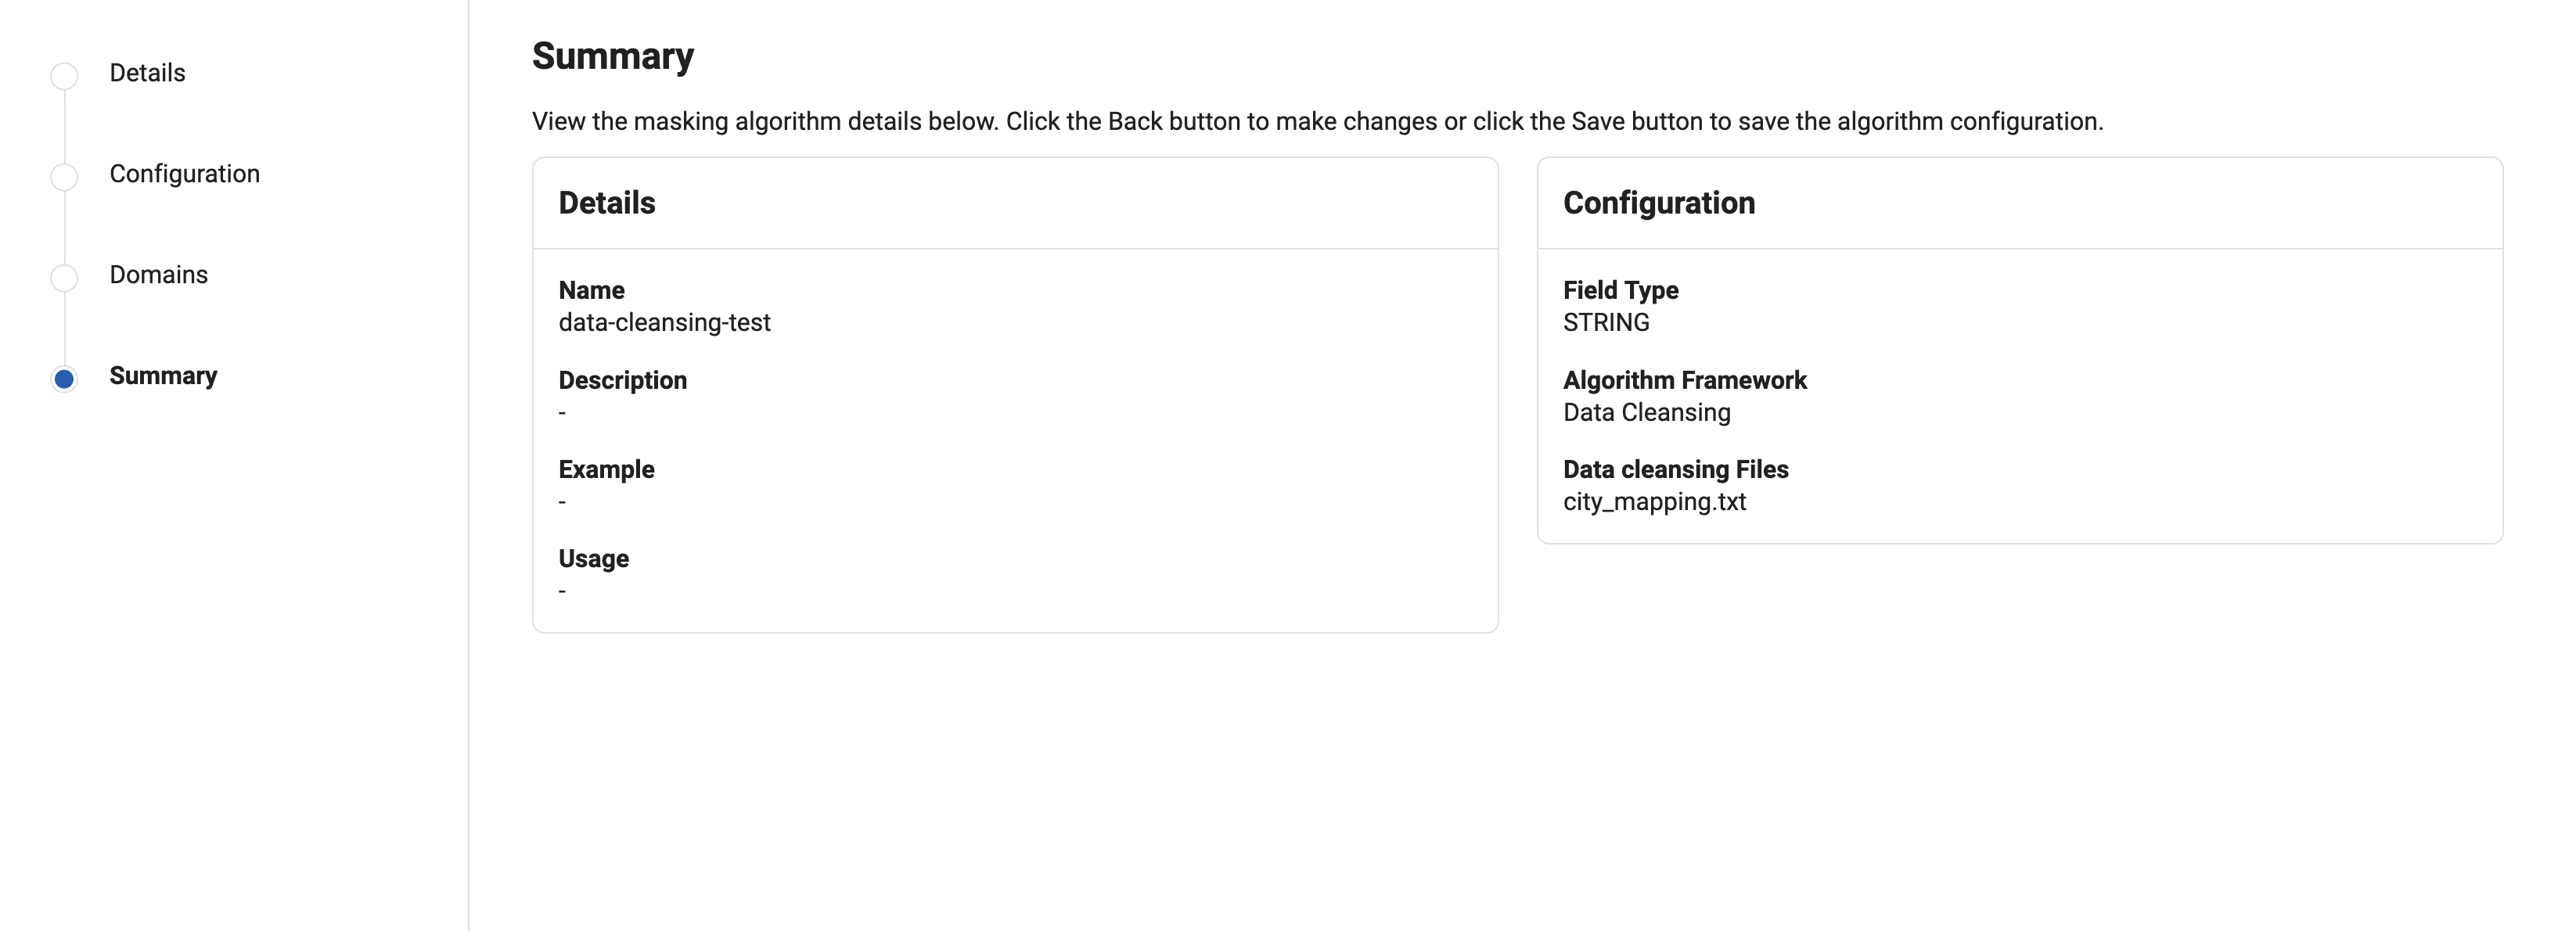Click the Domains step circle indicator
This screenshot has height=931, width=2576.
pos(64,278)
